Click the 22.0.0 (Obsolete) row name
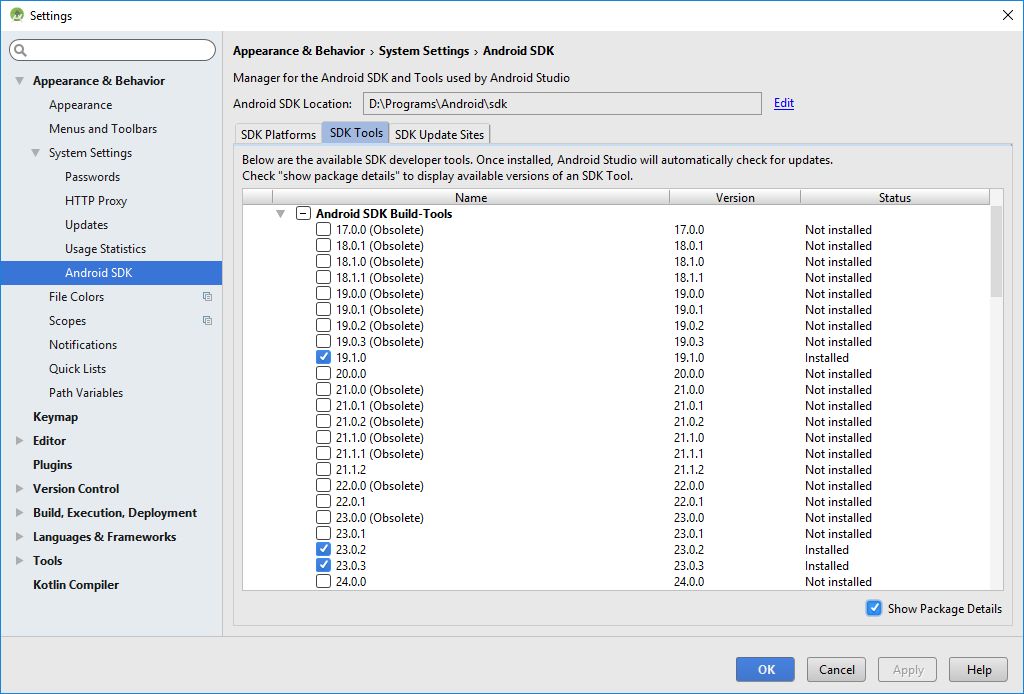 379,486
